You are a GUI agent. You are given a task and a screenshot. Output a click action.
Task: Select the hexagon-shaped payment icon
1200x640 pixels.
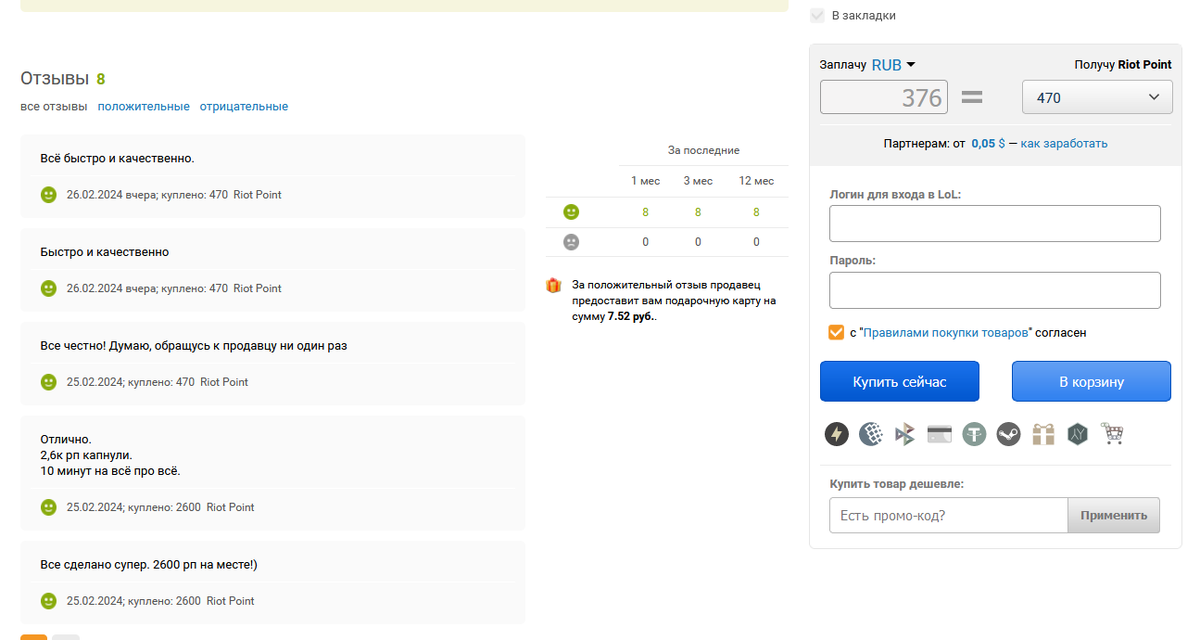point(1077,434)
